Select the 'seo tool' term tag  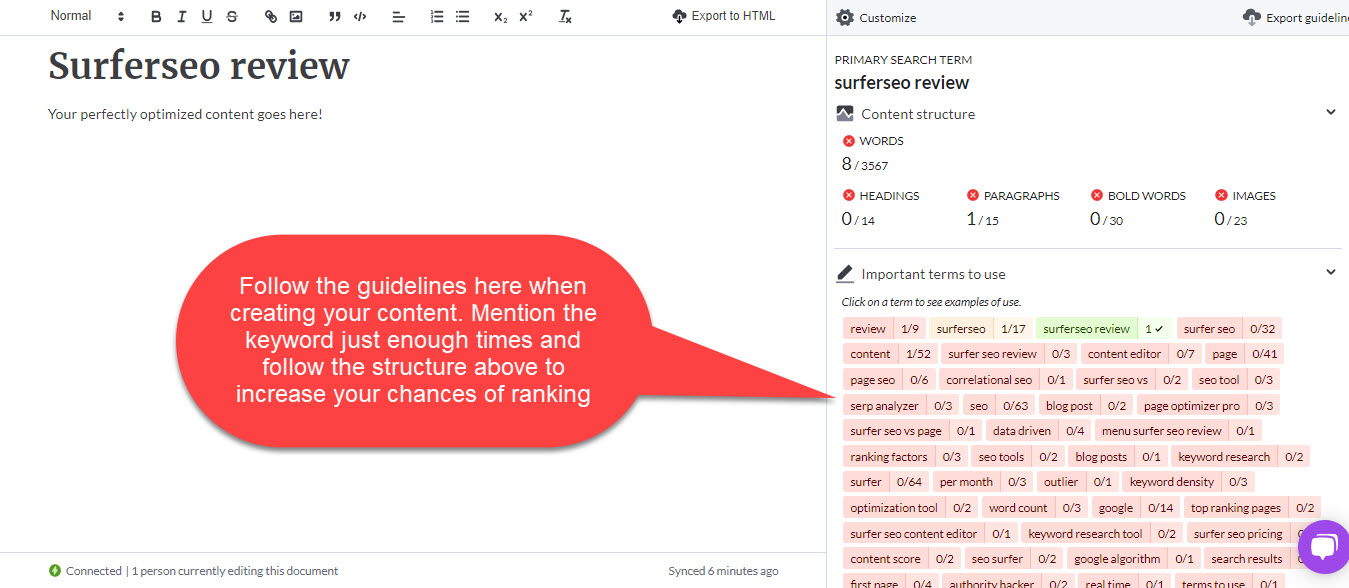tap(1236, 380)
